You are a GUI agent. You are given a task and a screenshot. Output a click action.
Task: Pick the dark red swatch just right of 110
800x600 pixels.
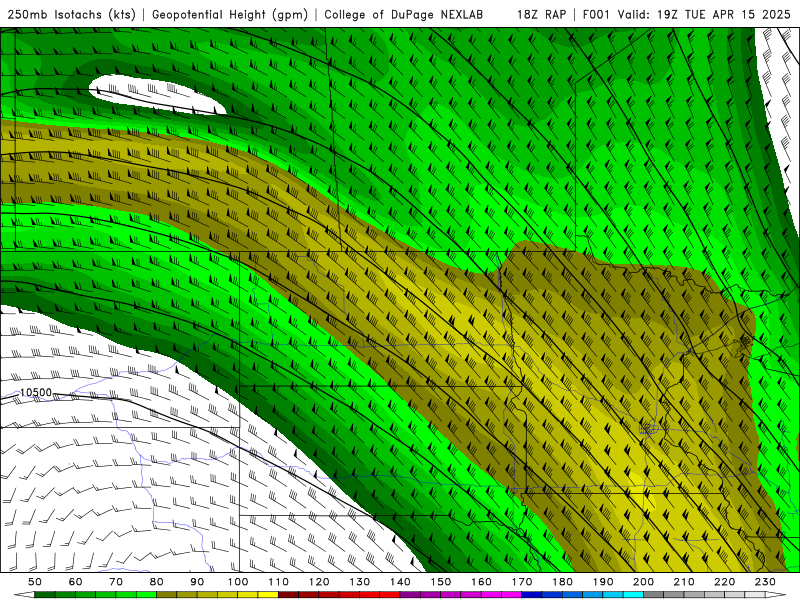288,595
